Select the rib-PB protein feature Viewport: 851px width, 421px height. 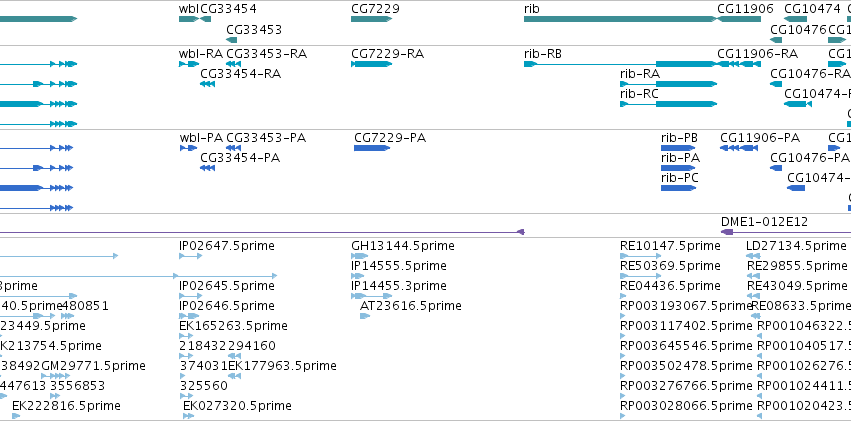point(678,148)
